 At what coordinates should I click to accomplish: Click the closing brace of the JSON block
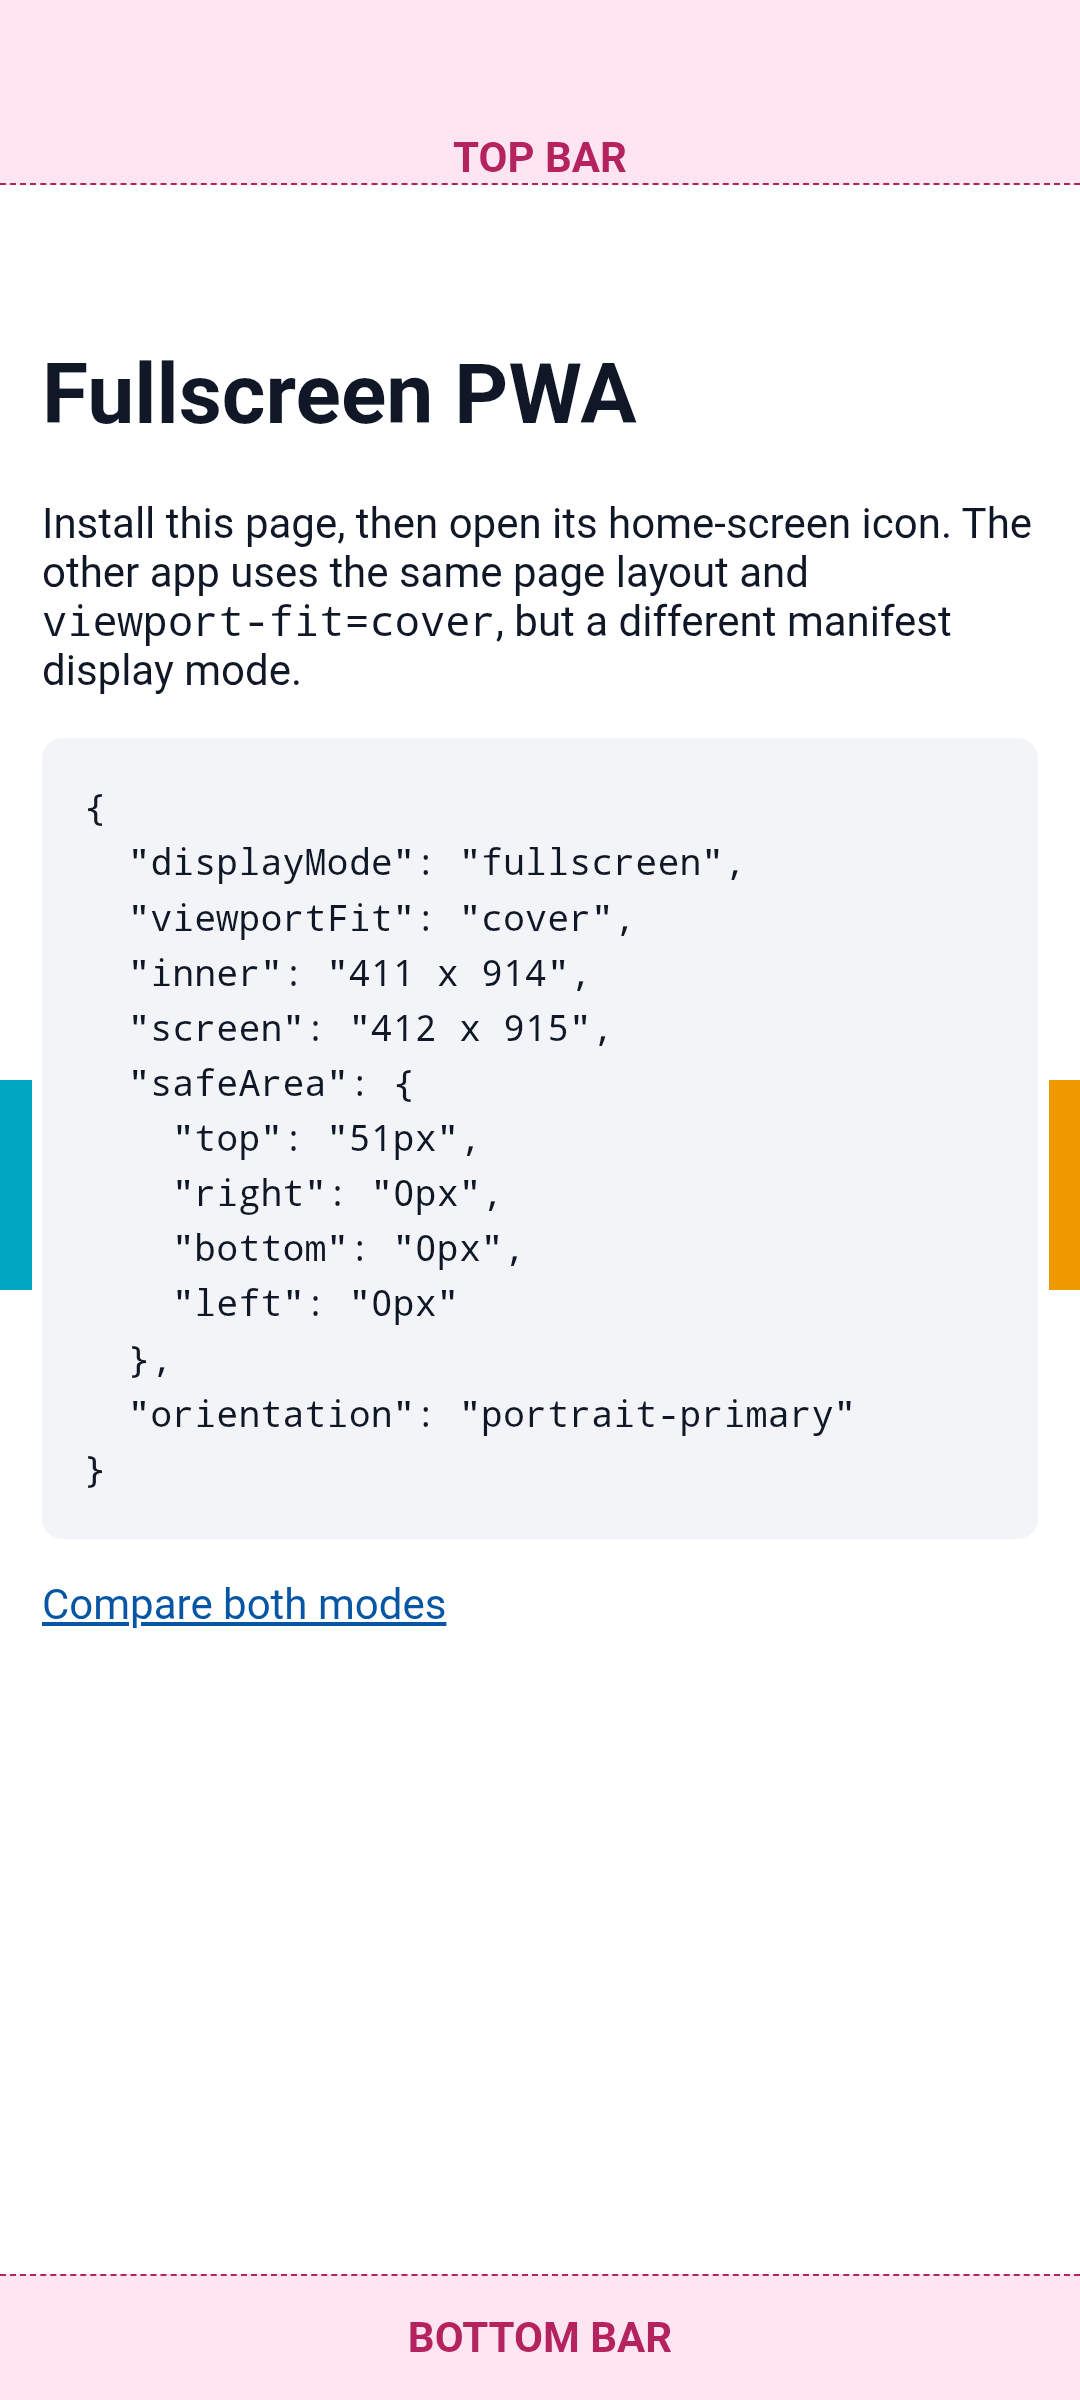tap(95, 1470)
